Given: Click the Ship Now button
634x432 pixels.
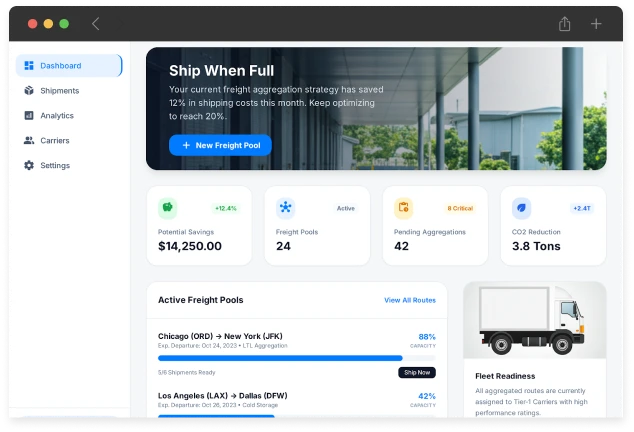Looking at the screenshot, I should (417, 373).
